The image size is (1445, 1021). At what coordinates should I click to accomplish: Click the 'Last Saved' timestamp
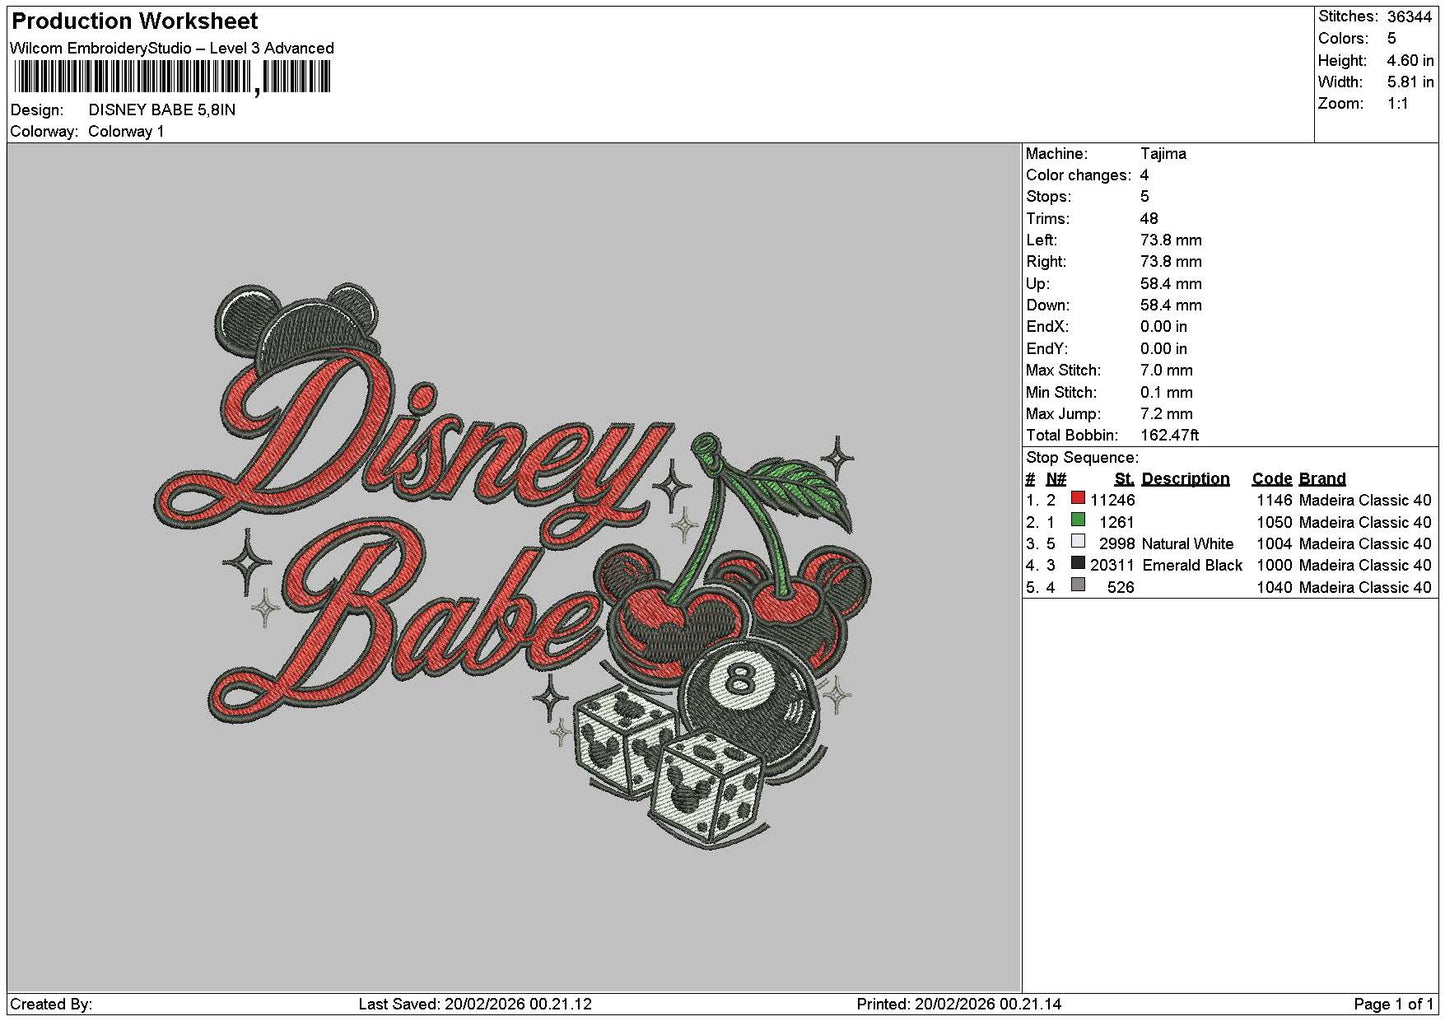point(475,1005)
